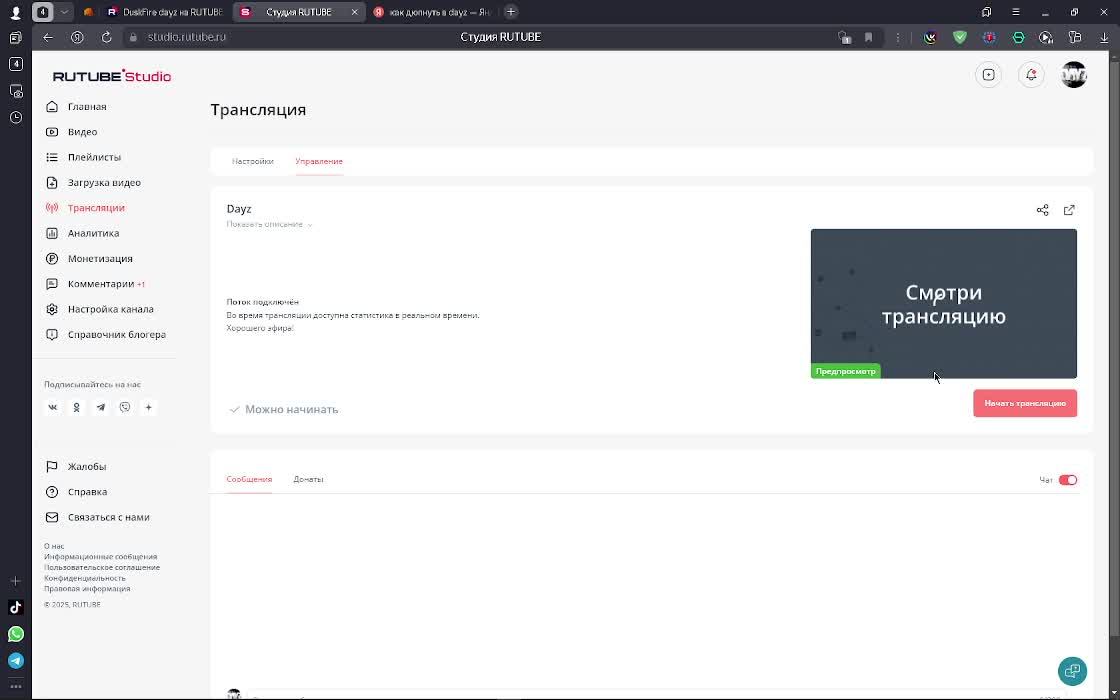Click the Справка question-mark icon

tap(51, 491)
